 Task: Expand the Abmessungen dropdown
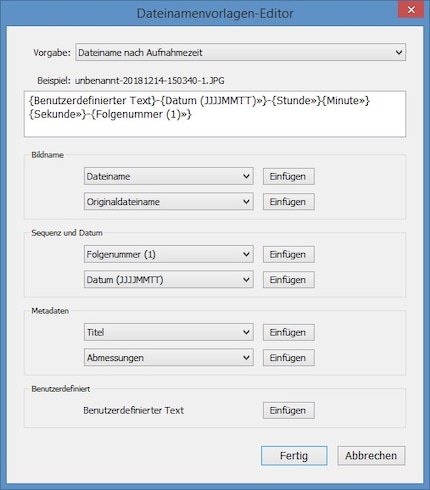pos(169,358)
